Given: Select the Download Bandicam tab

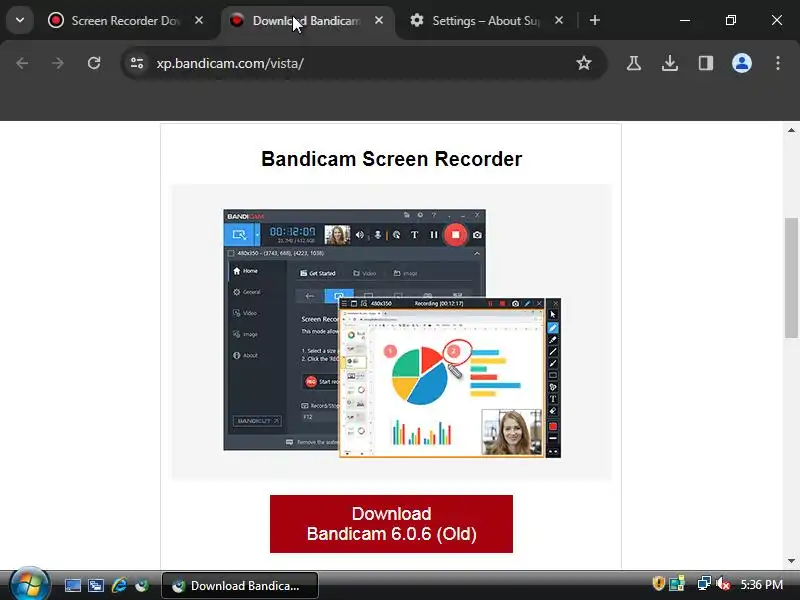Looking at the screenshot, I should pyautogui.click(x=308, y=21).
